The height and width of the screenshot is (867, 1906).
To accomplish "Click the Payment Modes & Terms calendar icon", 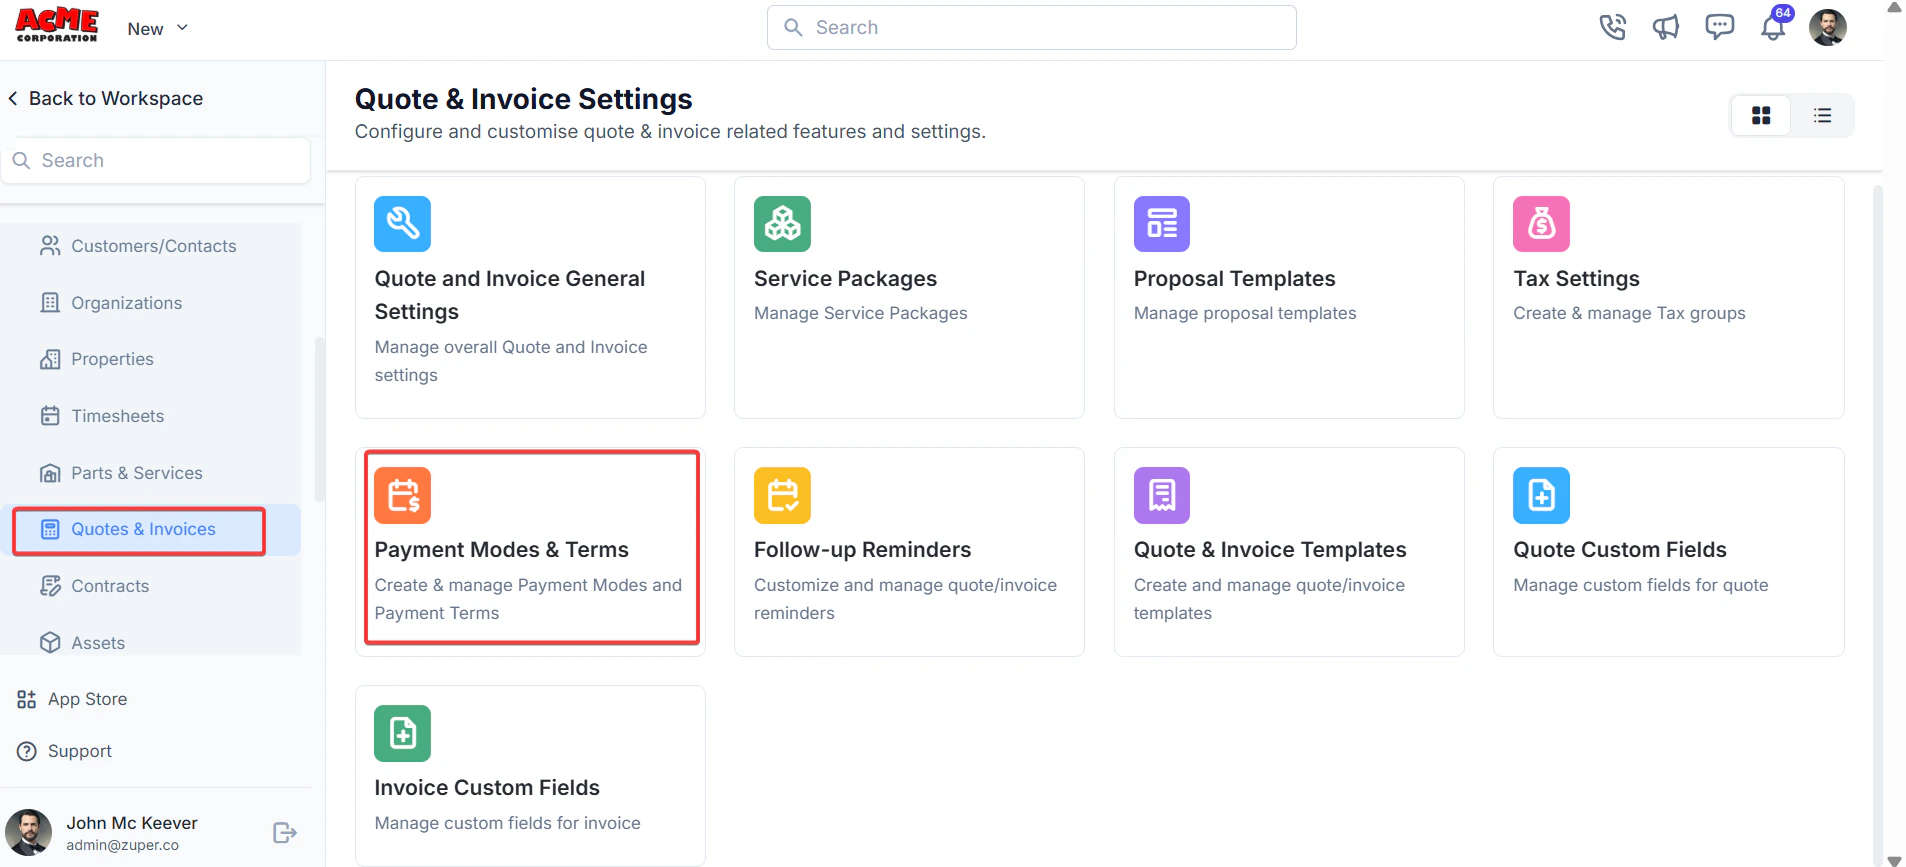I will coord(402,495).
